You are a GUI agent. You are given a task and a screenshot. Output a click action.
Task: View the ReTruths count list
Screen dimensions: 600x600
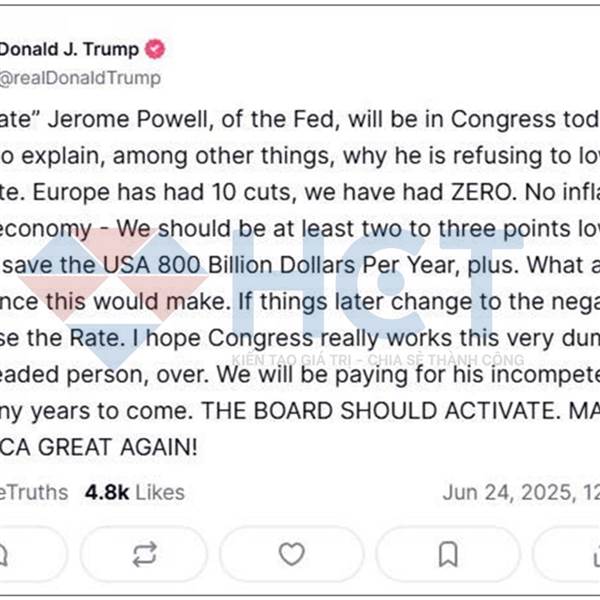tap(34, 492)
